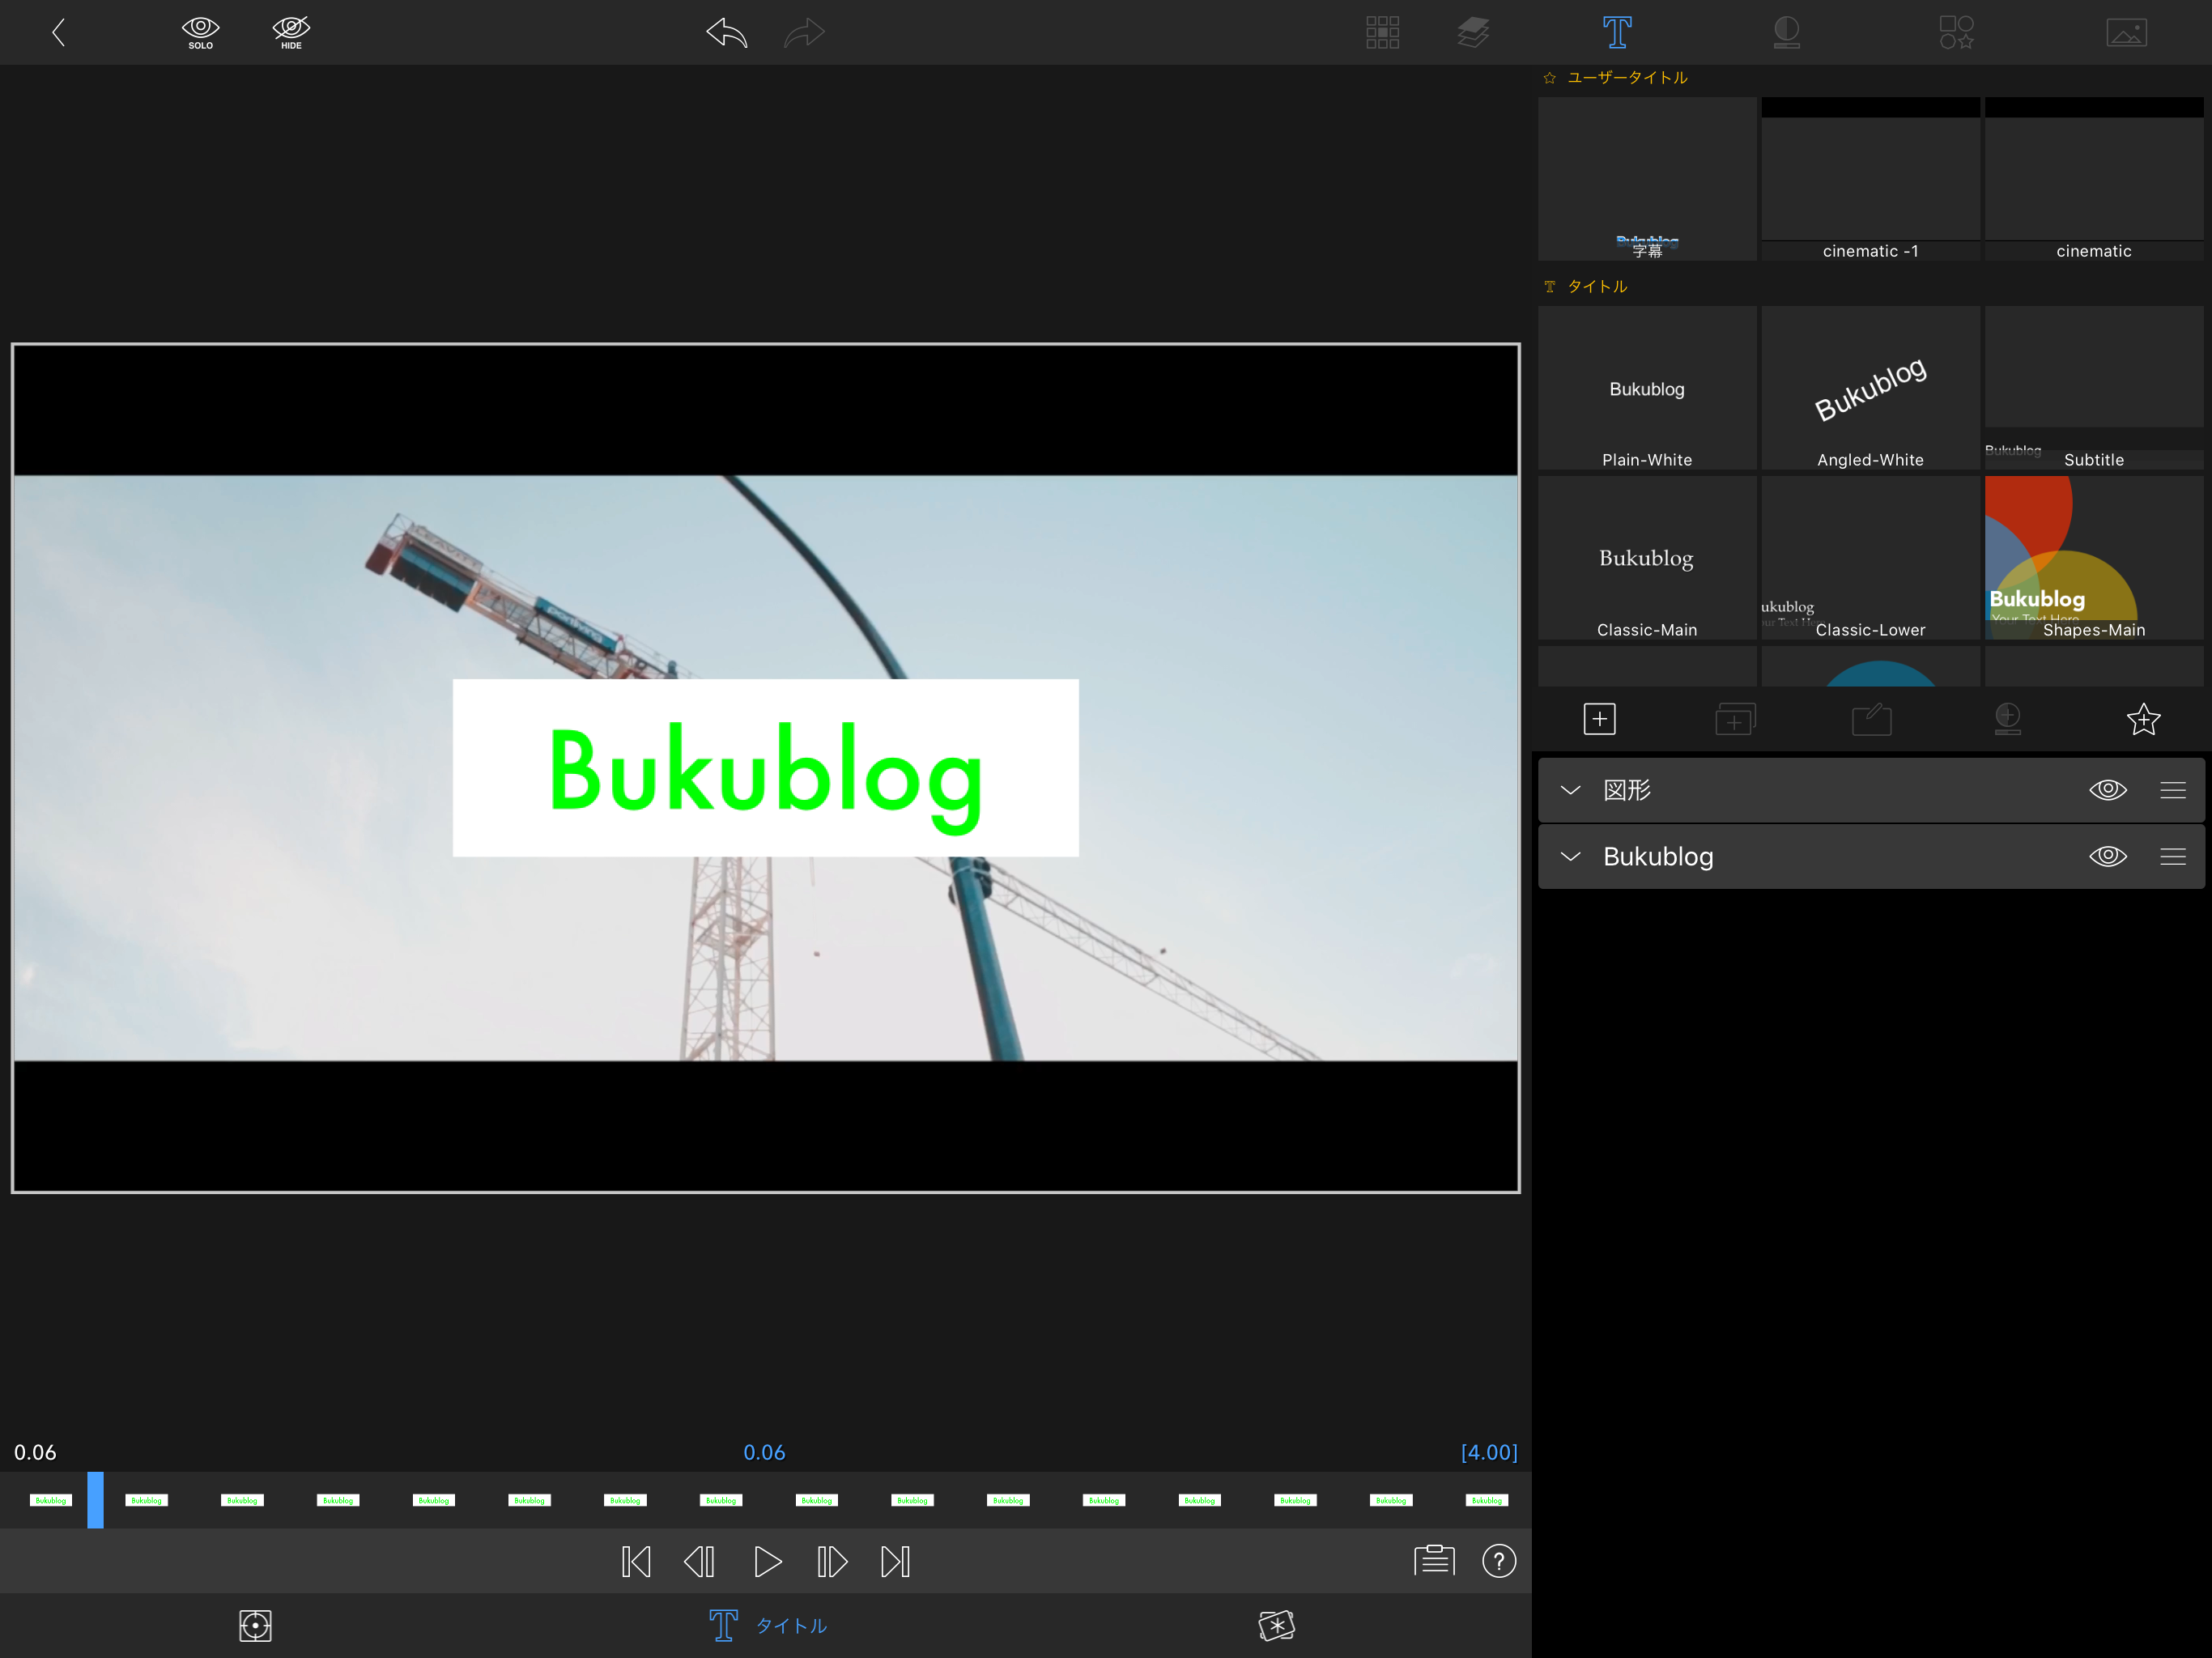The image size is (2212, 1658).
Task: Expand the 図形 layer
Action: click(1570, 790)
